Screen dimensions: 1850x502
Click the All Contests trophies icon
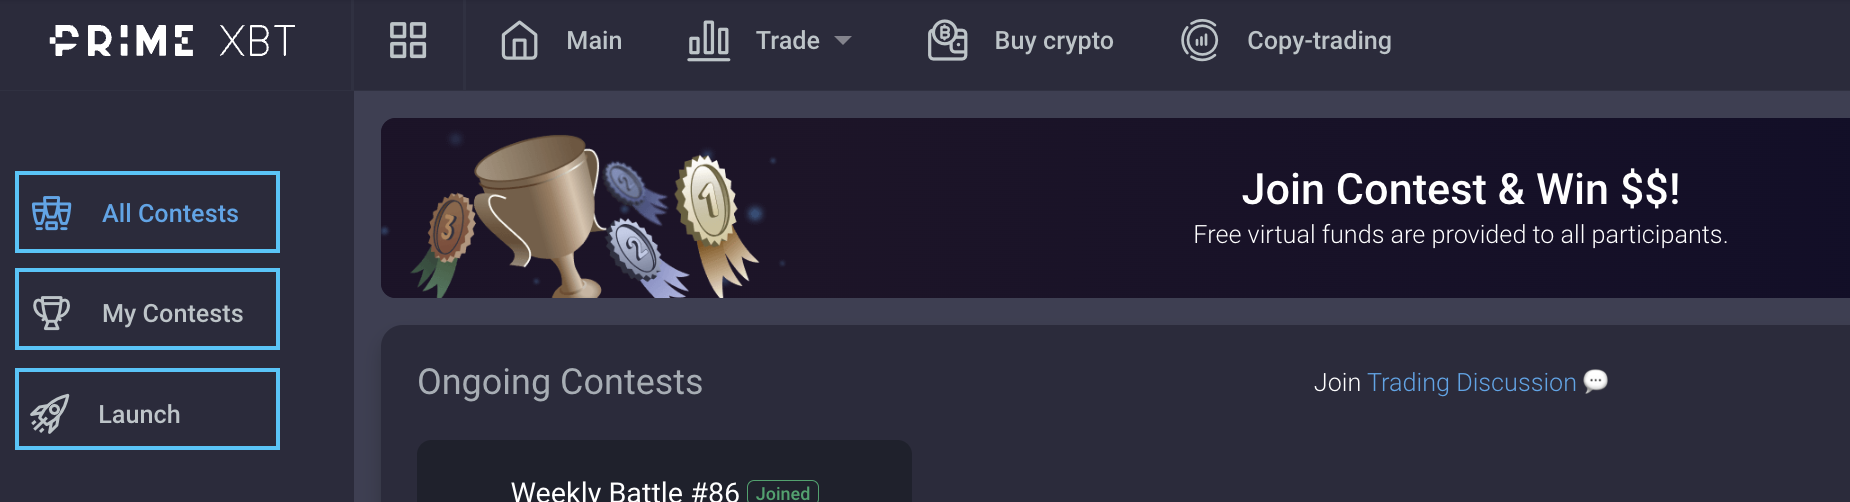[x=52, y=213]
